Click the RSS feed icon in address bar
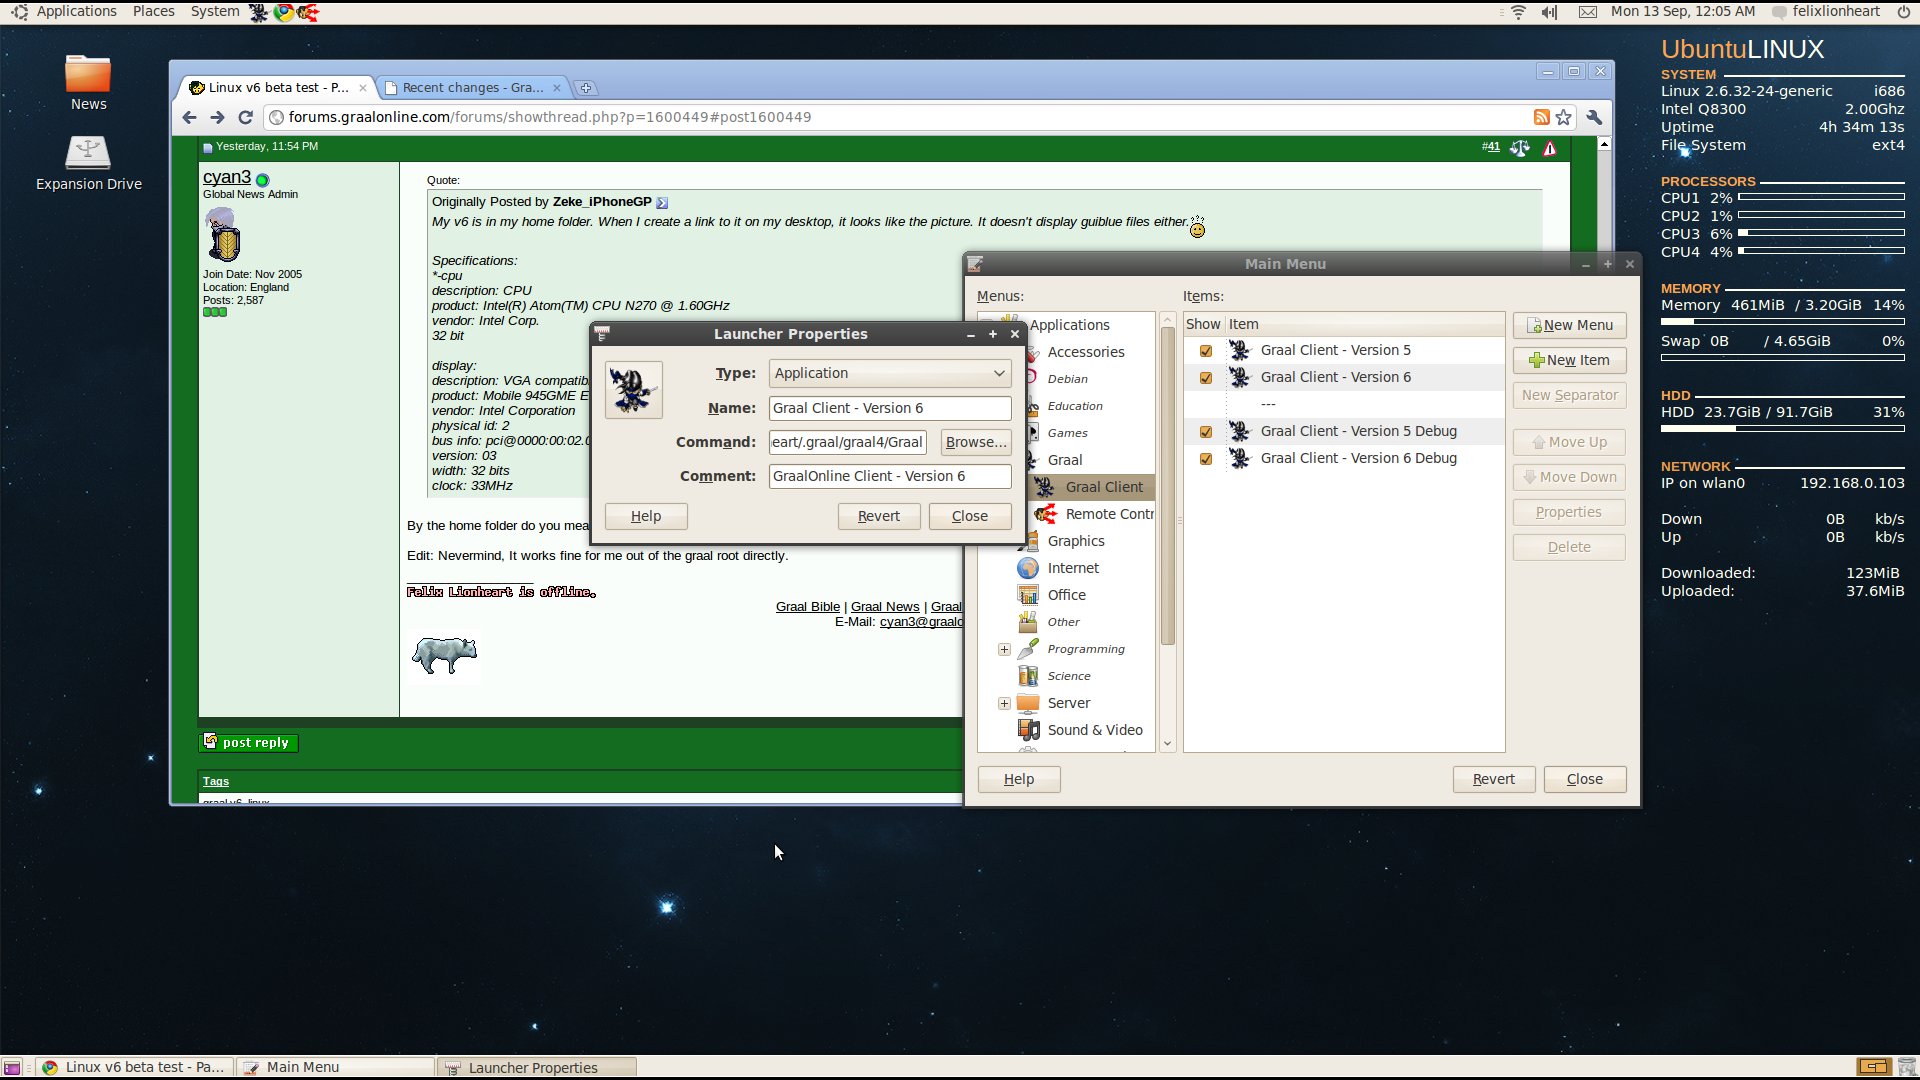This screenshot has height=1080, width=1920. click(x=1541, y=117)
